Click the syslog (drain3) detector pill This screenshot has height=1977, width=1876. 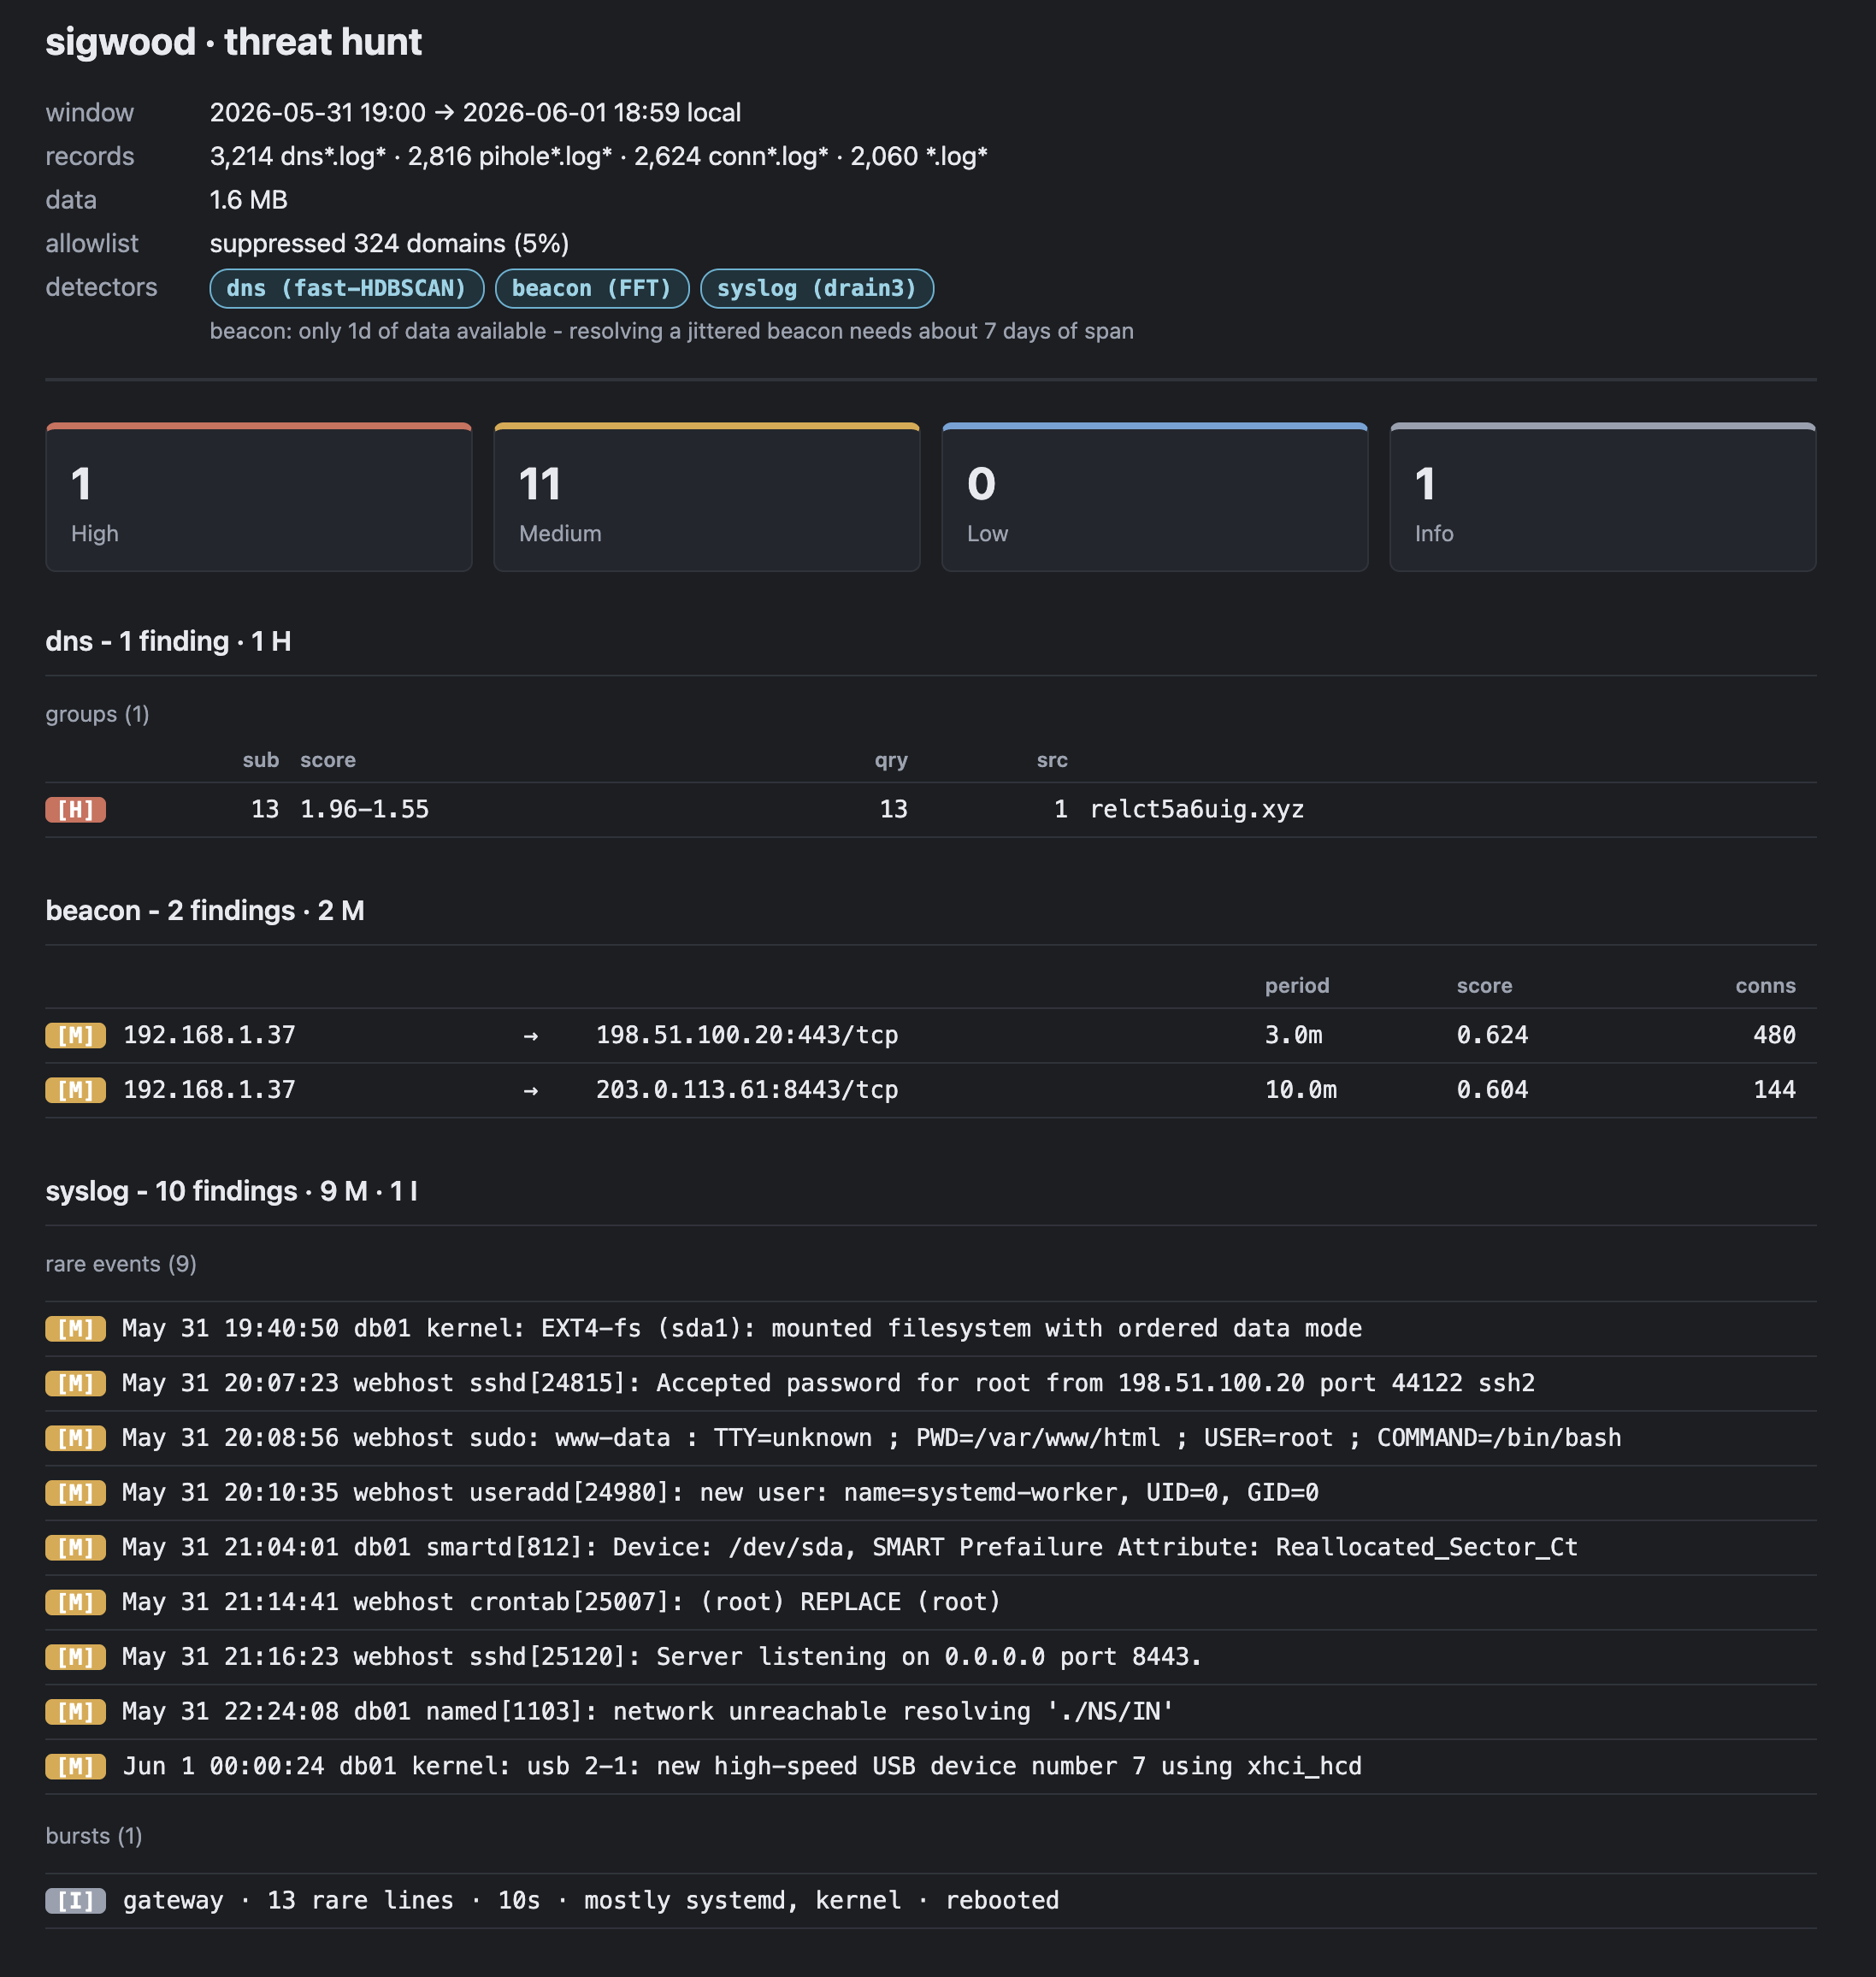817,288
